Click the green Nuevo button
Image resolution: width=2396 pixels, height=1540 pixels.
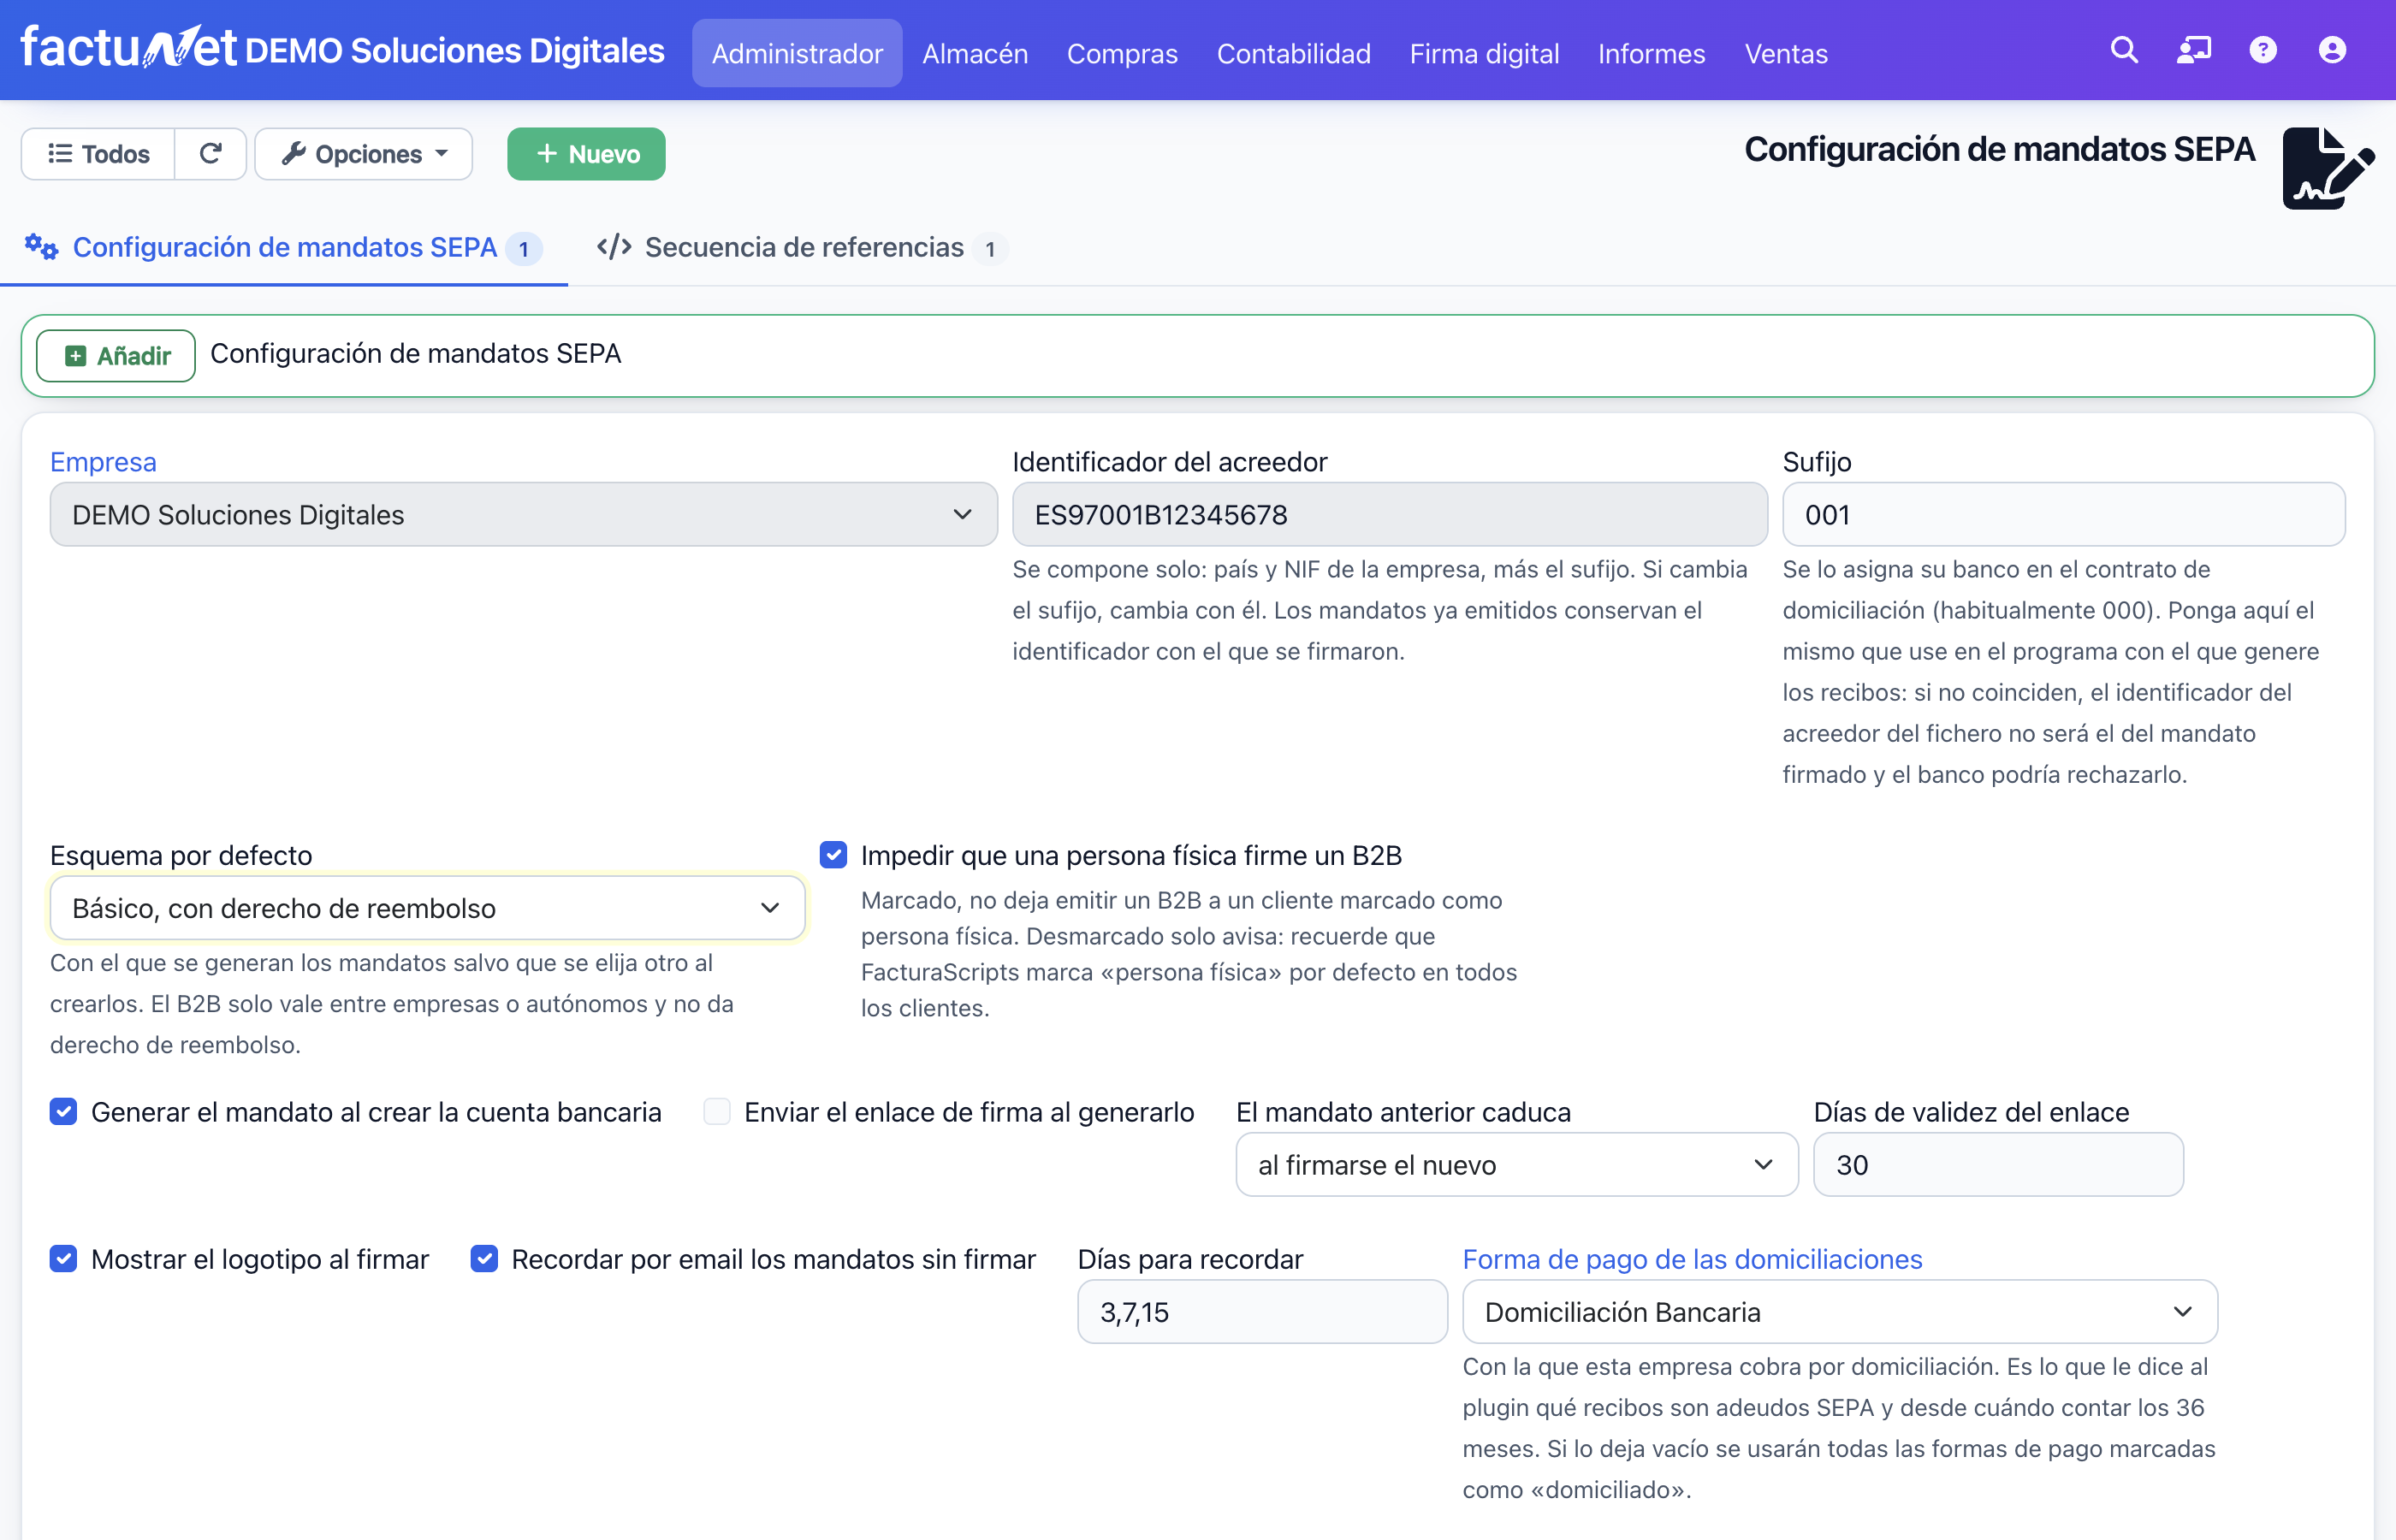click(x=586, y=154)
